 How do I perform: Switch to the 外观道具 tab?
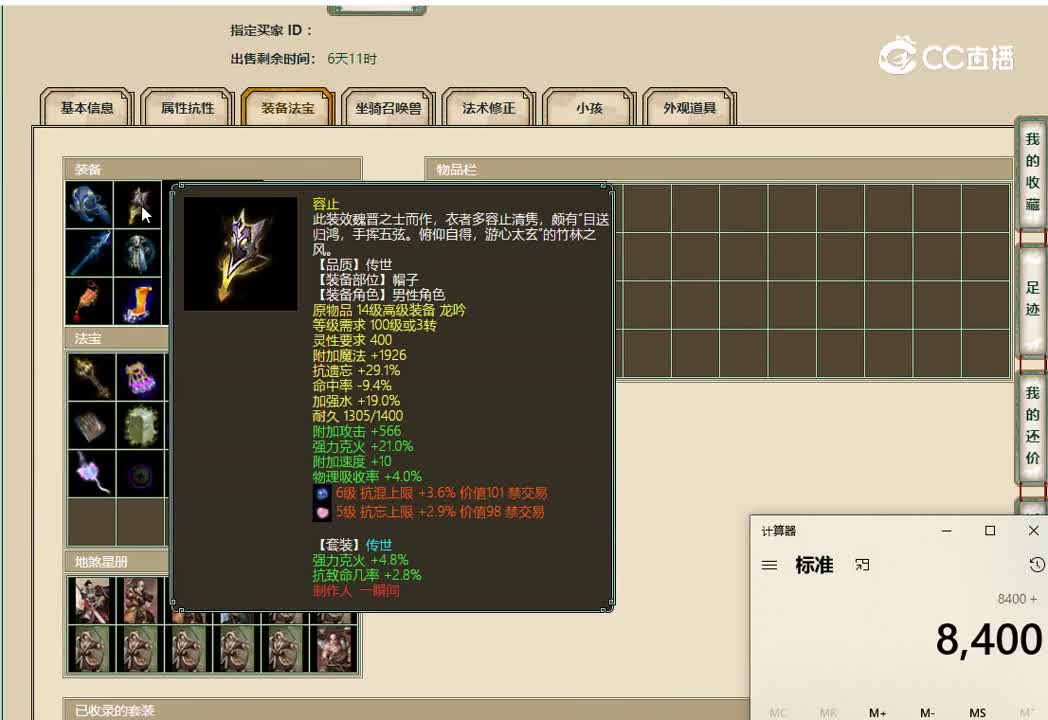click(690, 108)
